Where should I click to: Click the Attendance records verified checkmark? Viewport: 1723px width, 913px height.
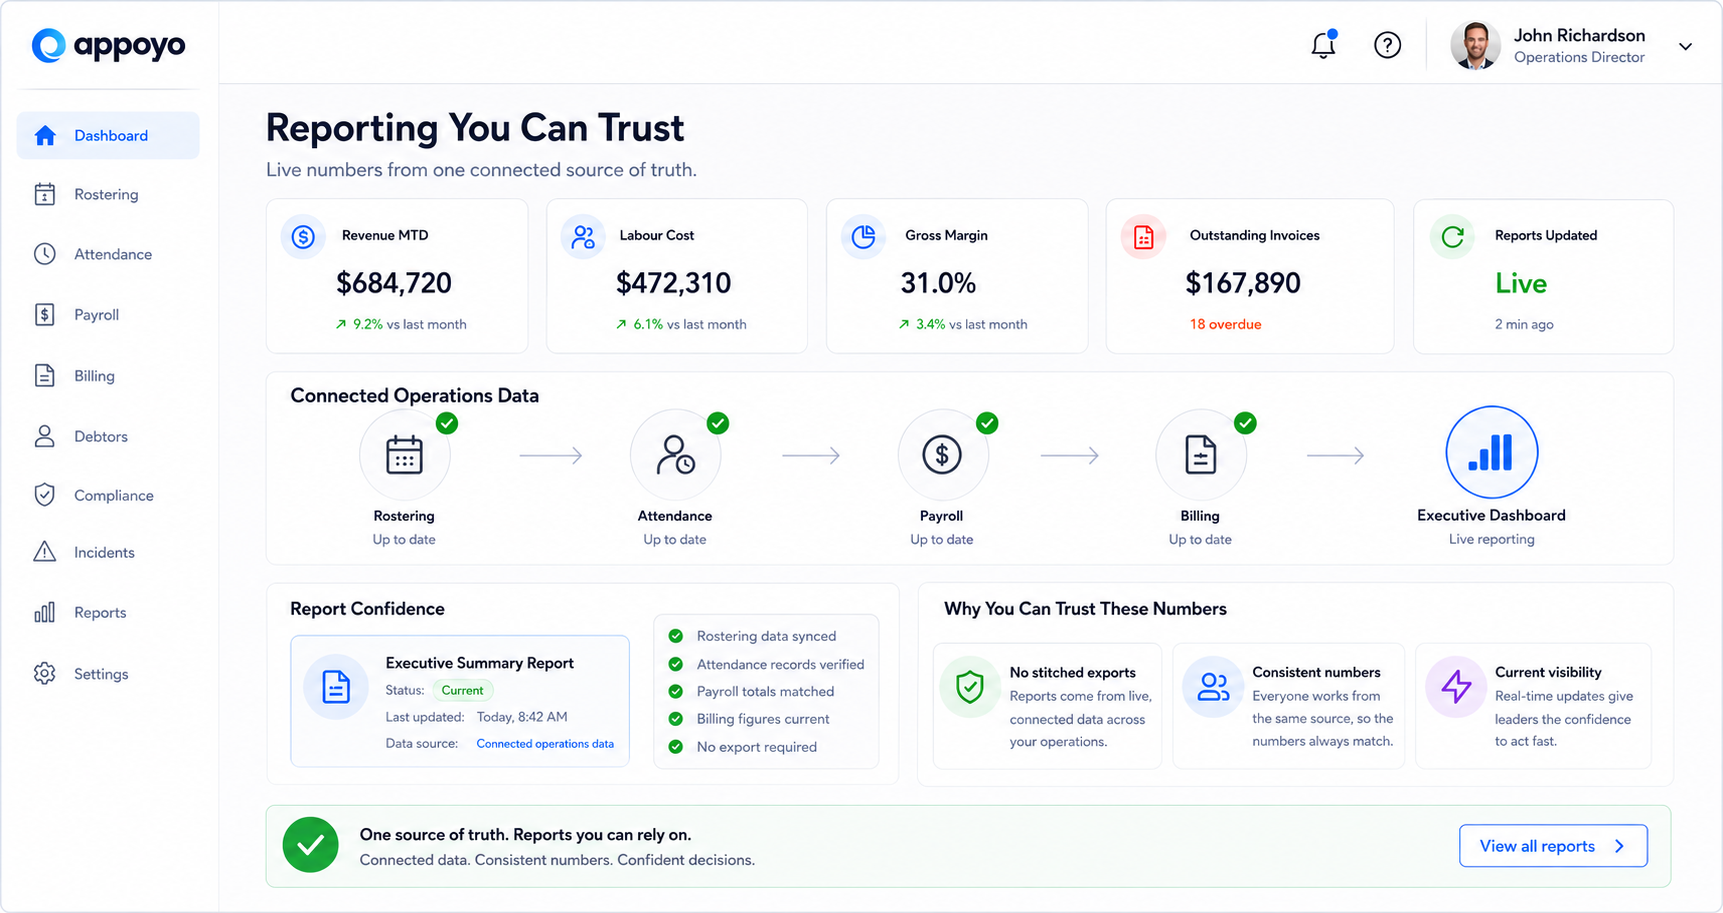[676, 664]
